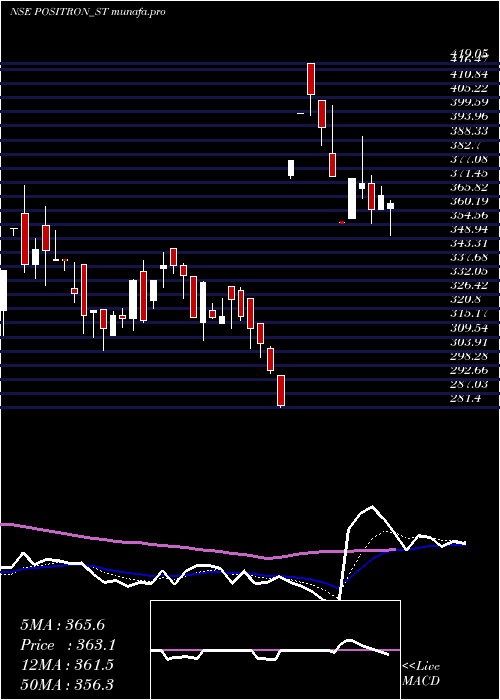500x700 pixels.
Task: Select the 309.54 price level label
Action: point(469,328)
